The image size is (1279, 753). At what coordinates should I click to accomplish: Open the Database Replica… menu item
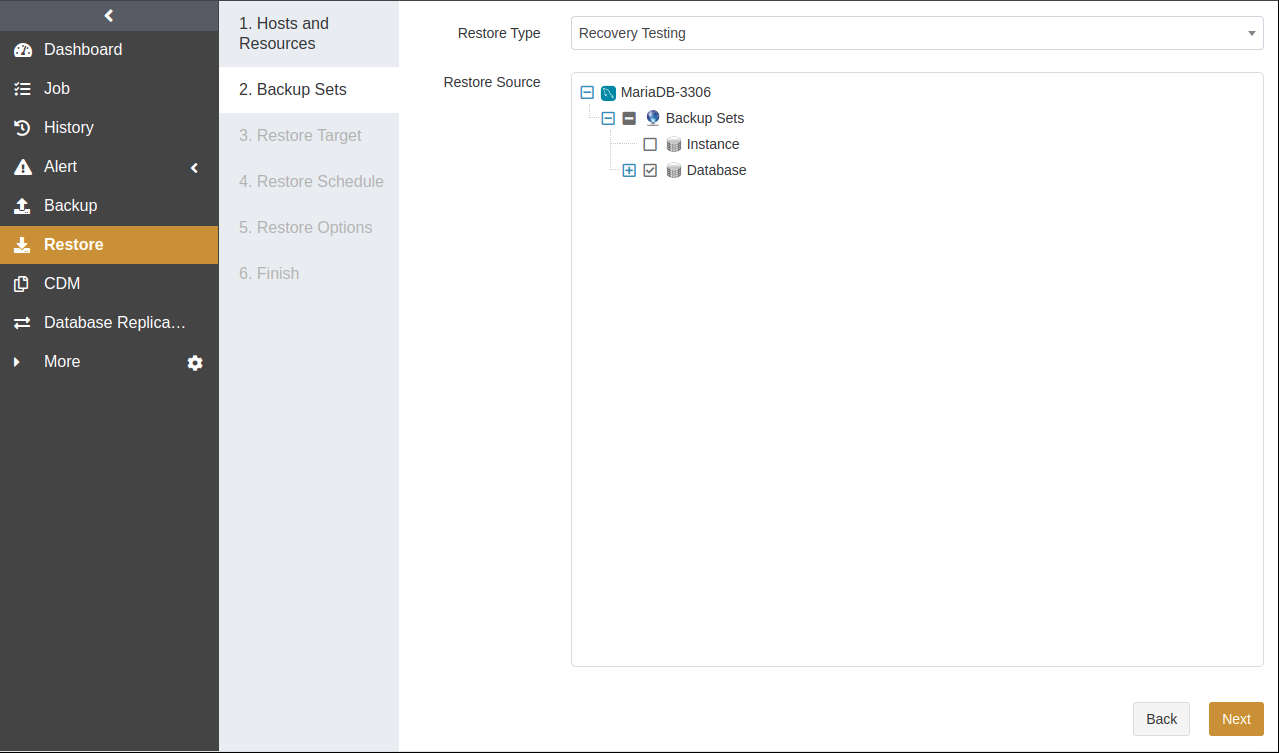pyautogui.click(x=109, y=323)
